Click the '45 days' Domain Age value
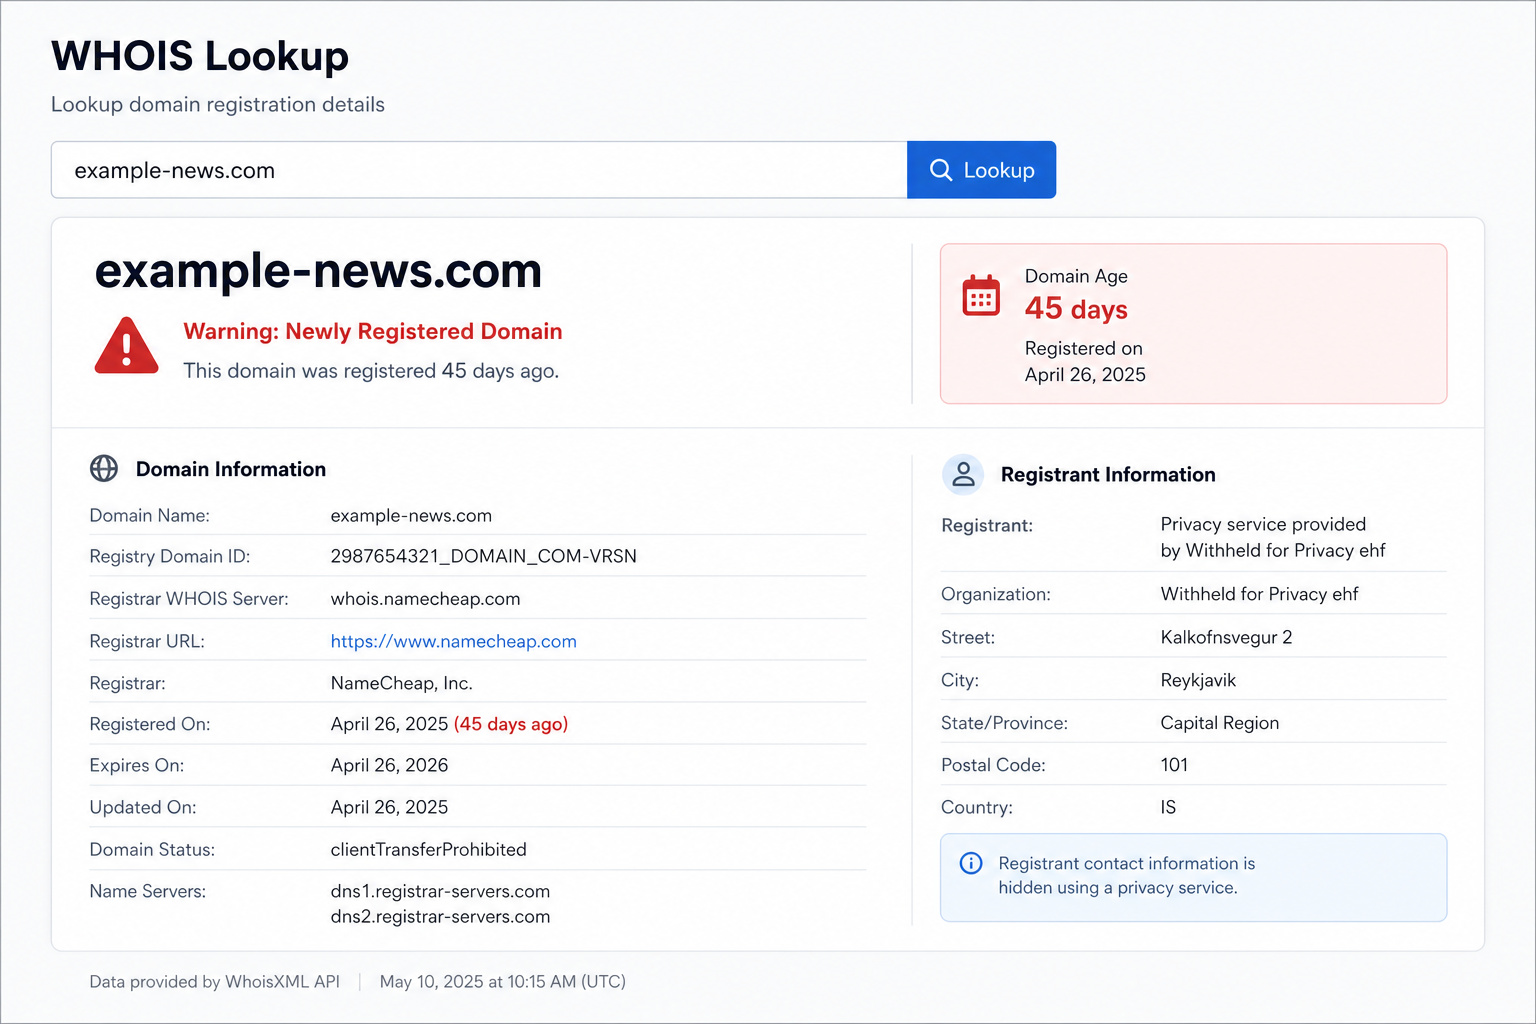Screen dimensions: 1536x1024 click(1076, 309)
